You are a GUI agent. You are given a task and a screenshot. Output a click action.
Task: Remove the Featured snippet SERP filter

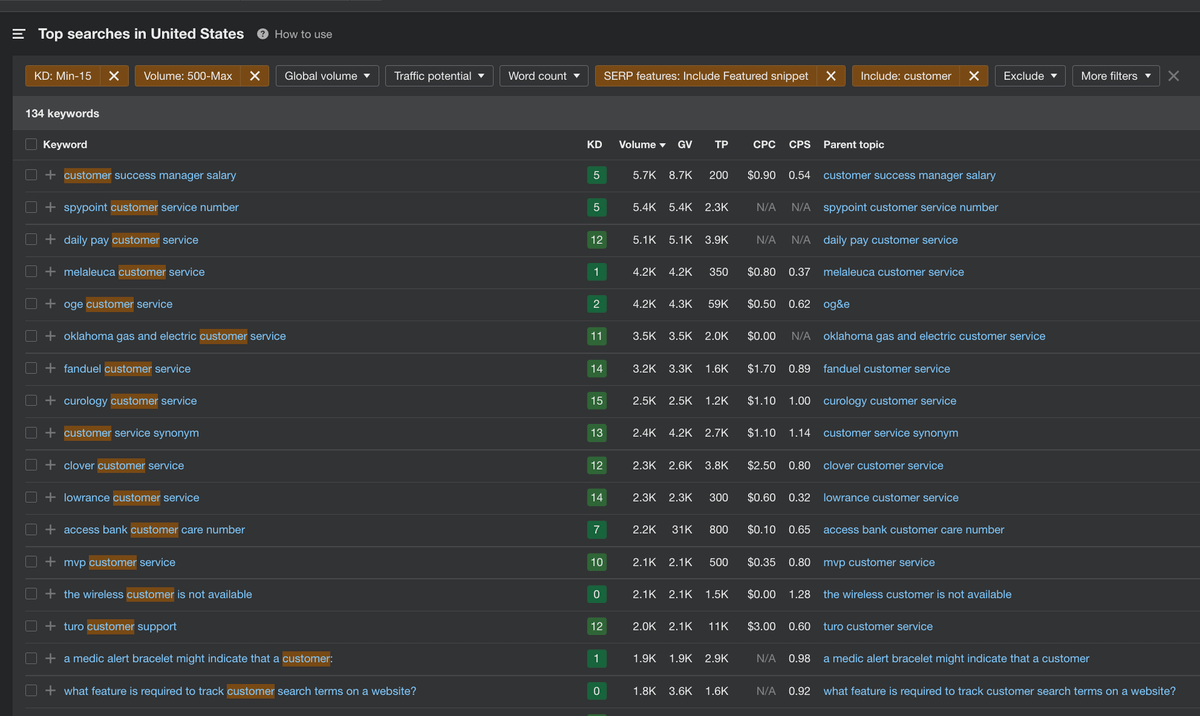pyautogui.click(x=830, y=76)
